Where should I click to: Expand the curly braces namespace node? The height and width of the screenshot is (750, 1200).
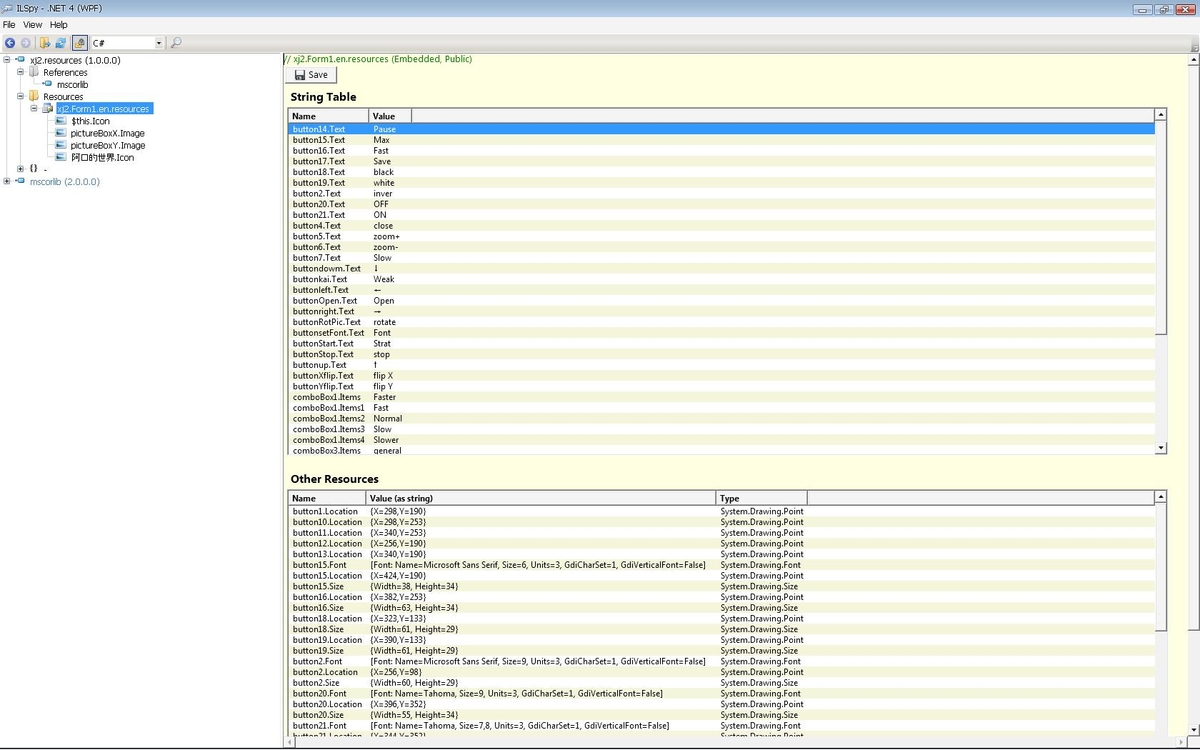20,169
